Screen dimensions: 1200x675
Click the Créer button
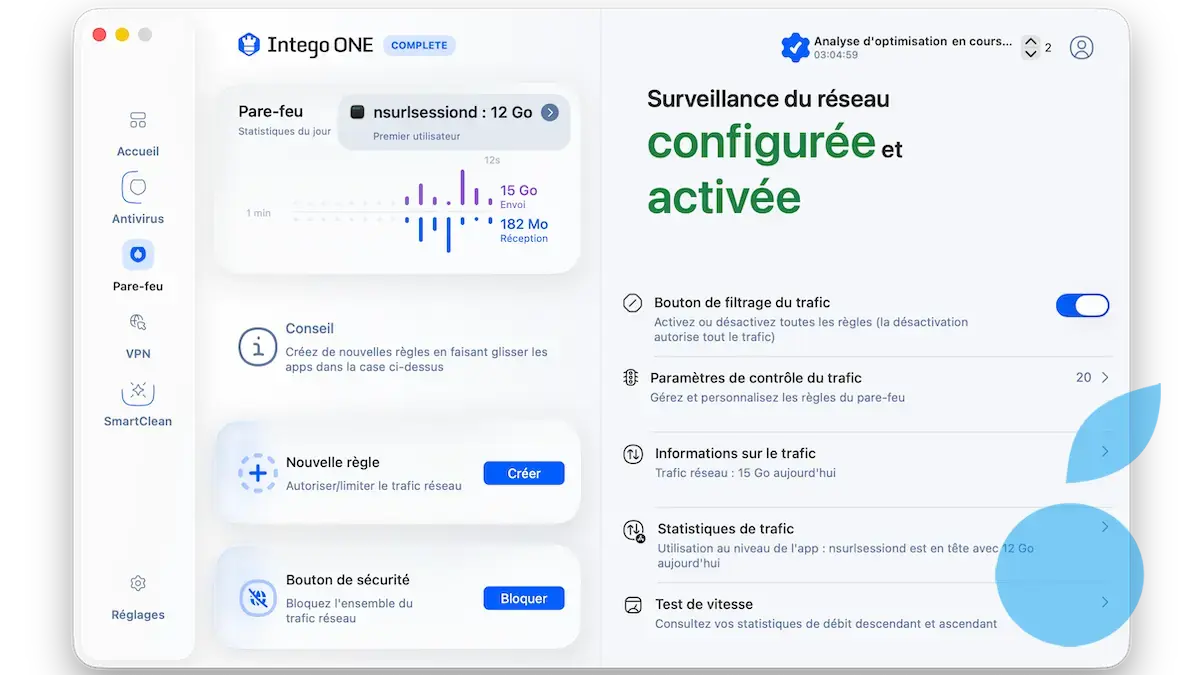(x=524, y=473)
